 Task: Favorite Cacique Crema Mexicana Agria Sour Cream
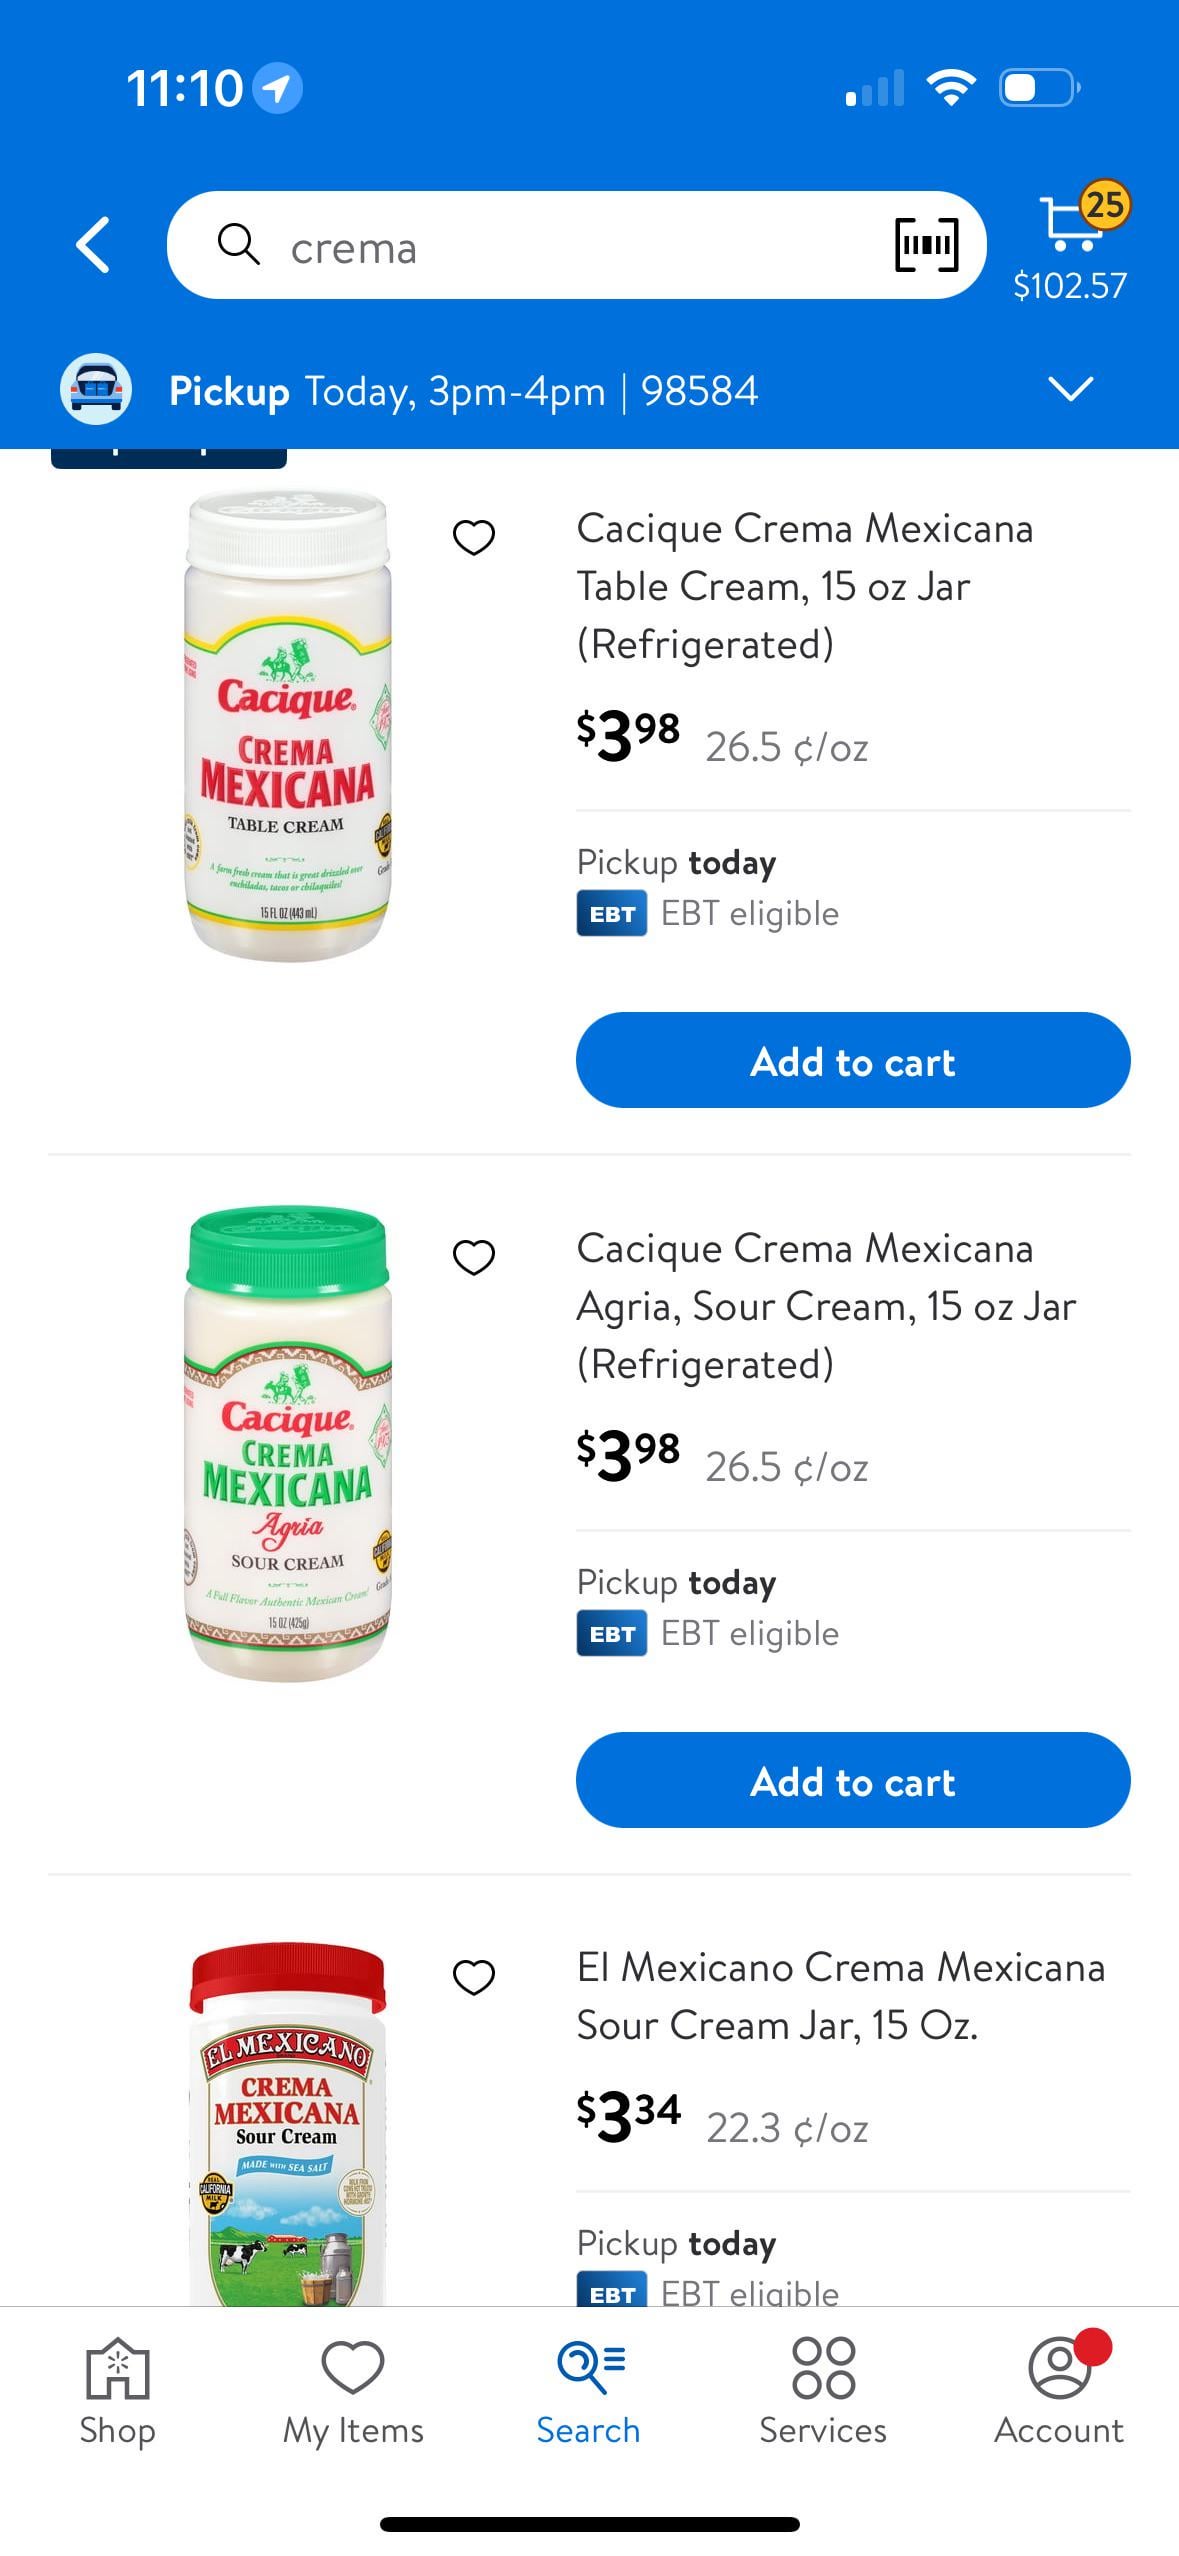coord(474,1257)
